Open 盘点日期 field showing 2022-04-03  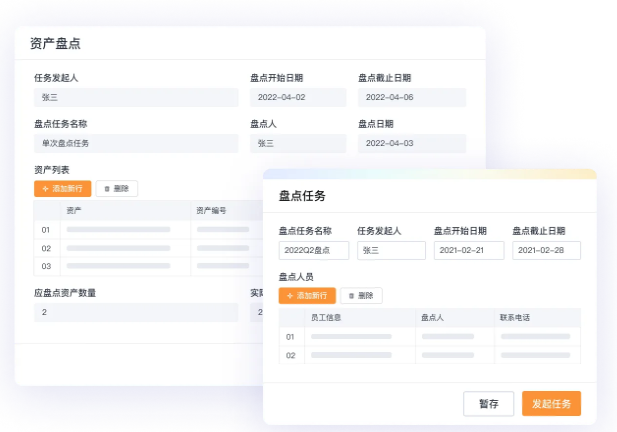point(412,143)
